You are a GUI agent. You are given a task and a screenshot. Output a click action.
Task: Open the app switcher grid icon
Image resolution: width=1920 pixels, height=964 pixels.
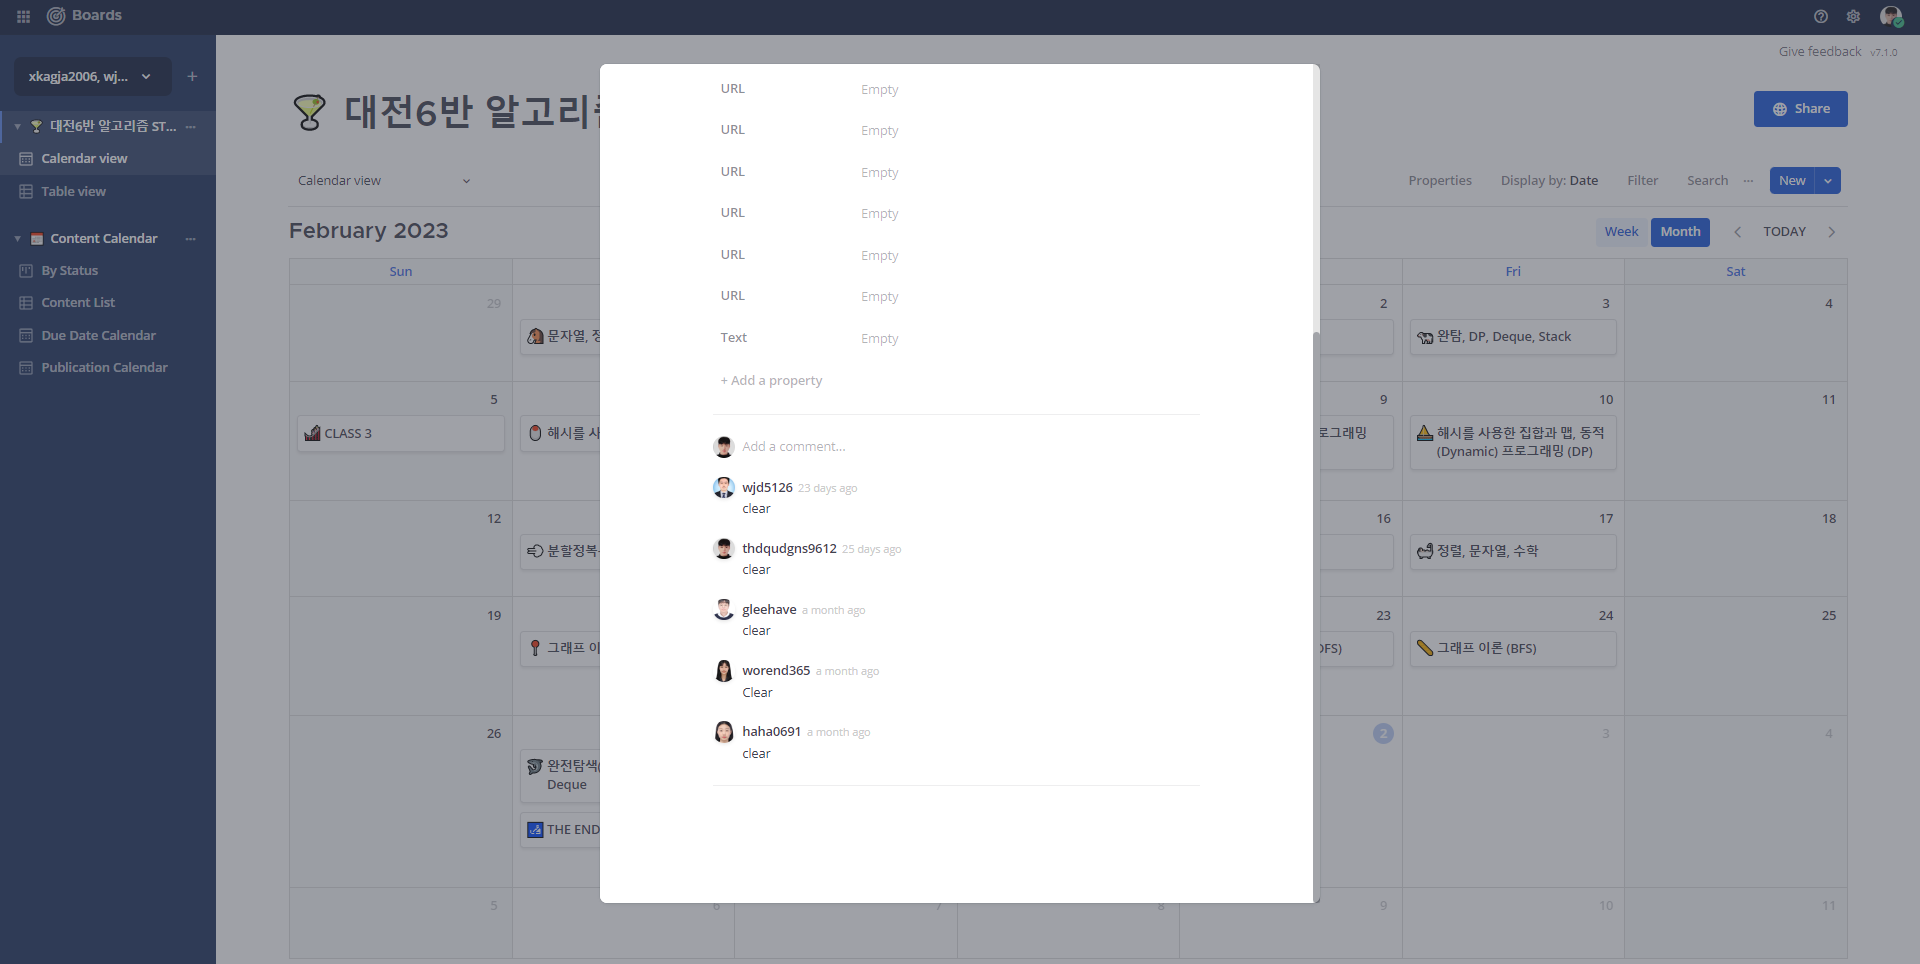click(23, 16)
